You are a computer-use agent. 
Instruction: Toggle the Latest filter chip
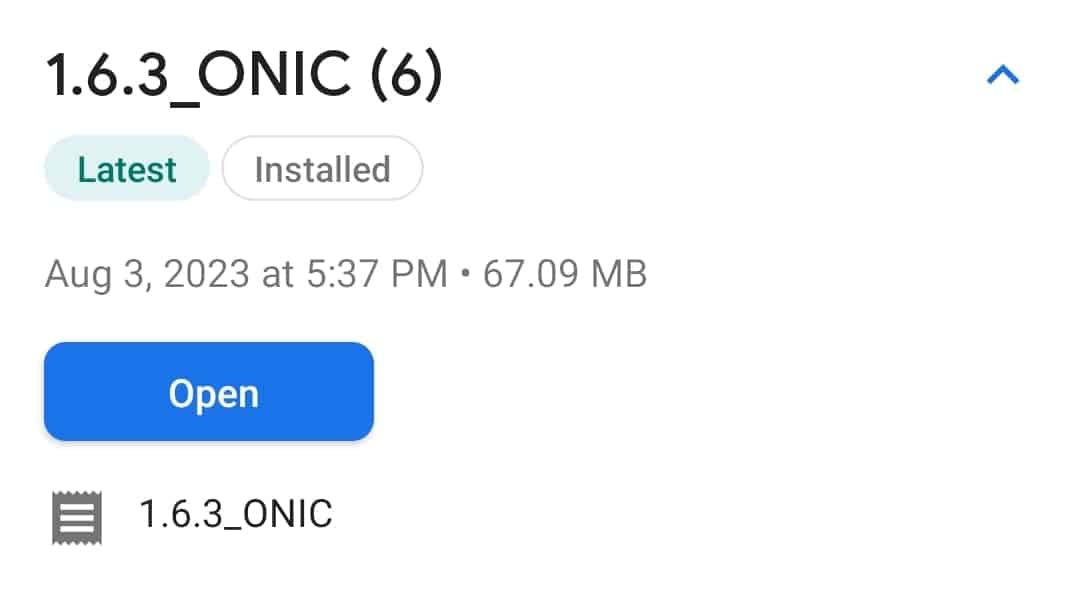[126, 168]
